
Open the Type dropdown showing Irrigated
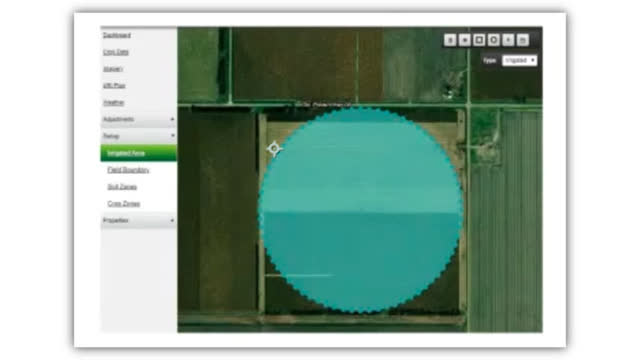pyautogui.click(x=519, y=60)
